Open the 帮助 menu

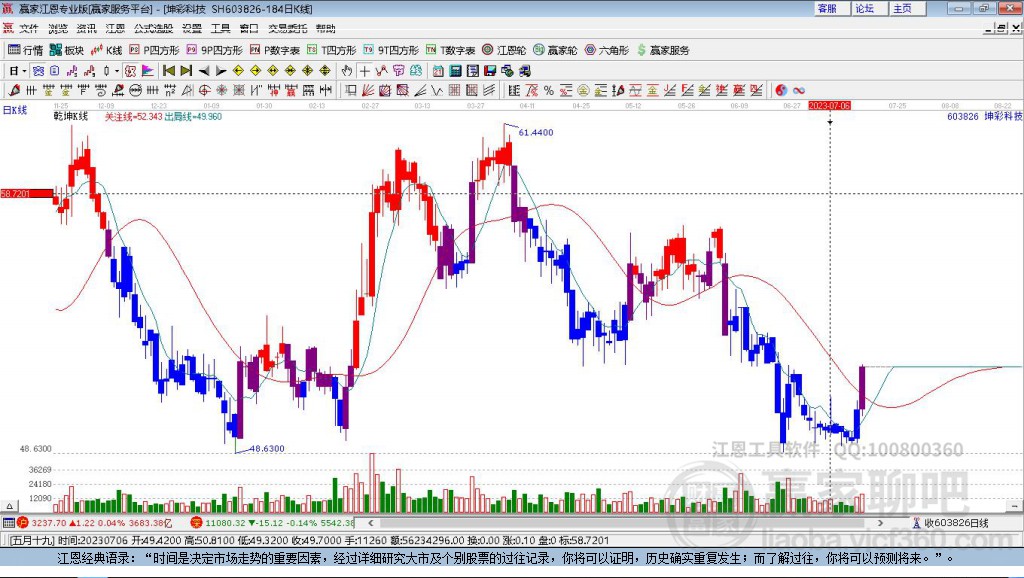(x=325, y=28)
